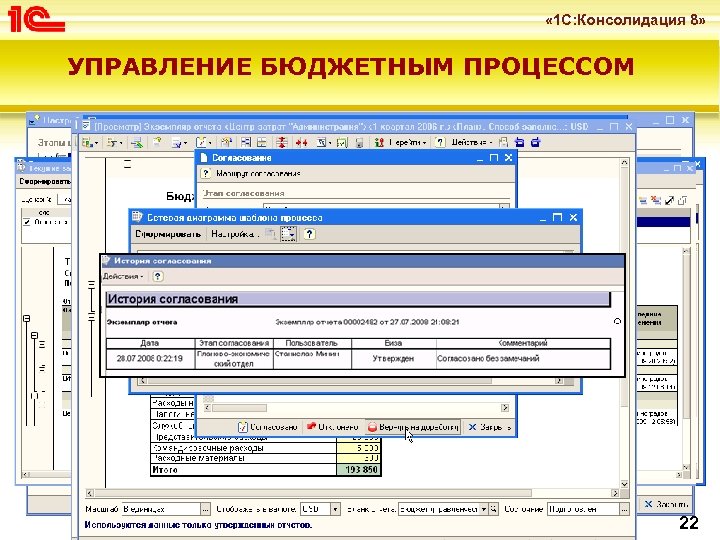Screen dimensions: 720x540
Task: Select the comment cell Согласовано без замечаний
Action: click(x=523, y=359)
